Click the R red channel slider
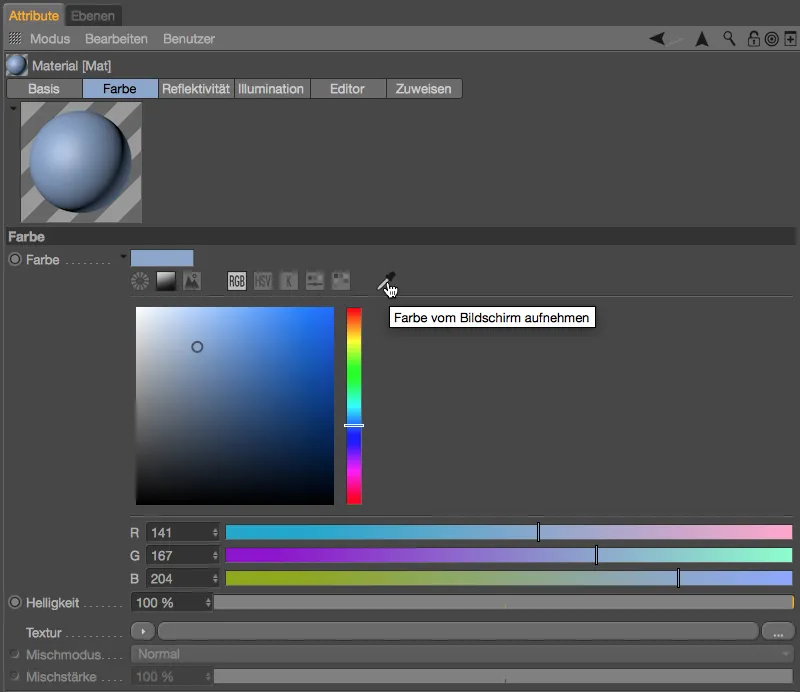This screenshot has height=692, width=800. (x=509, y=532)
